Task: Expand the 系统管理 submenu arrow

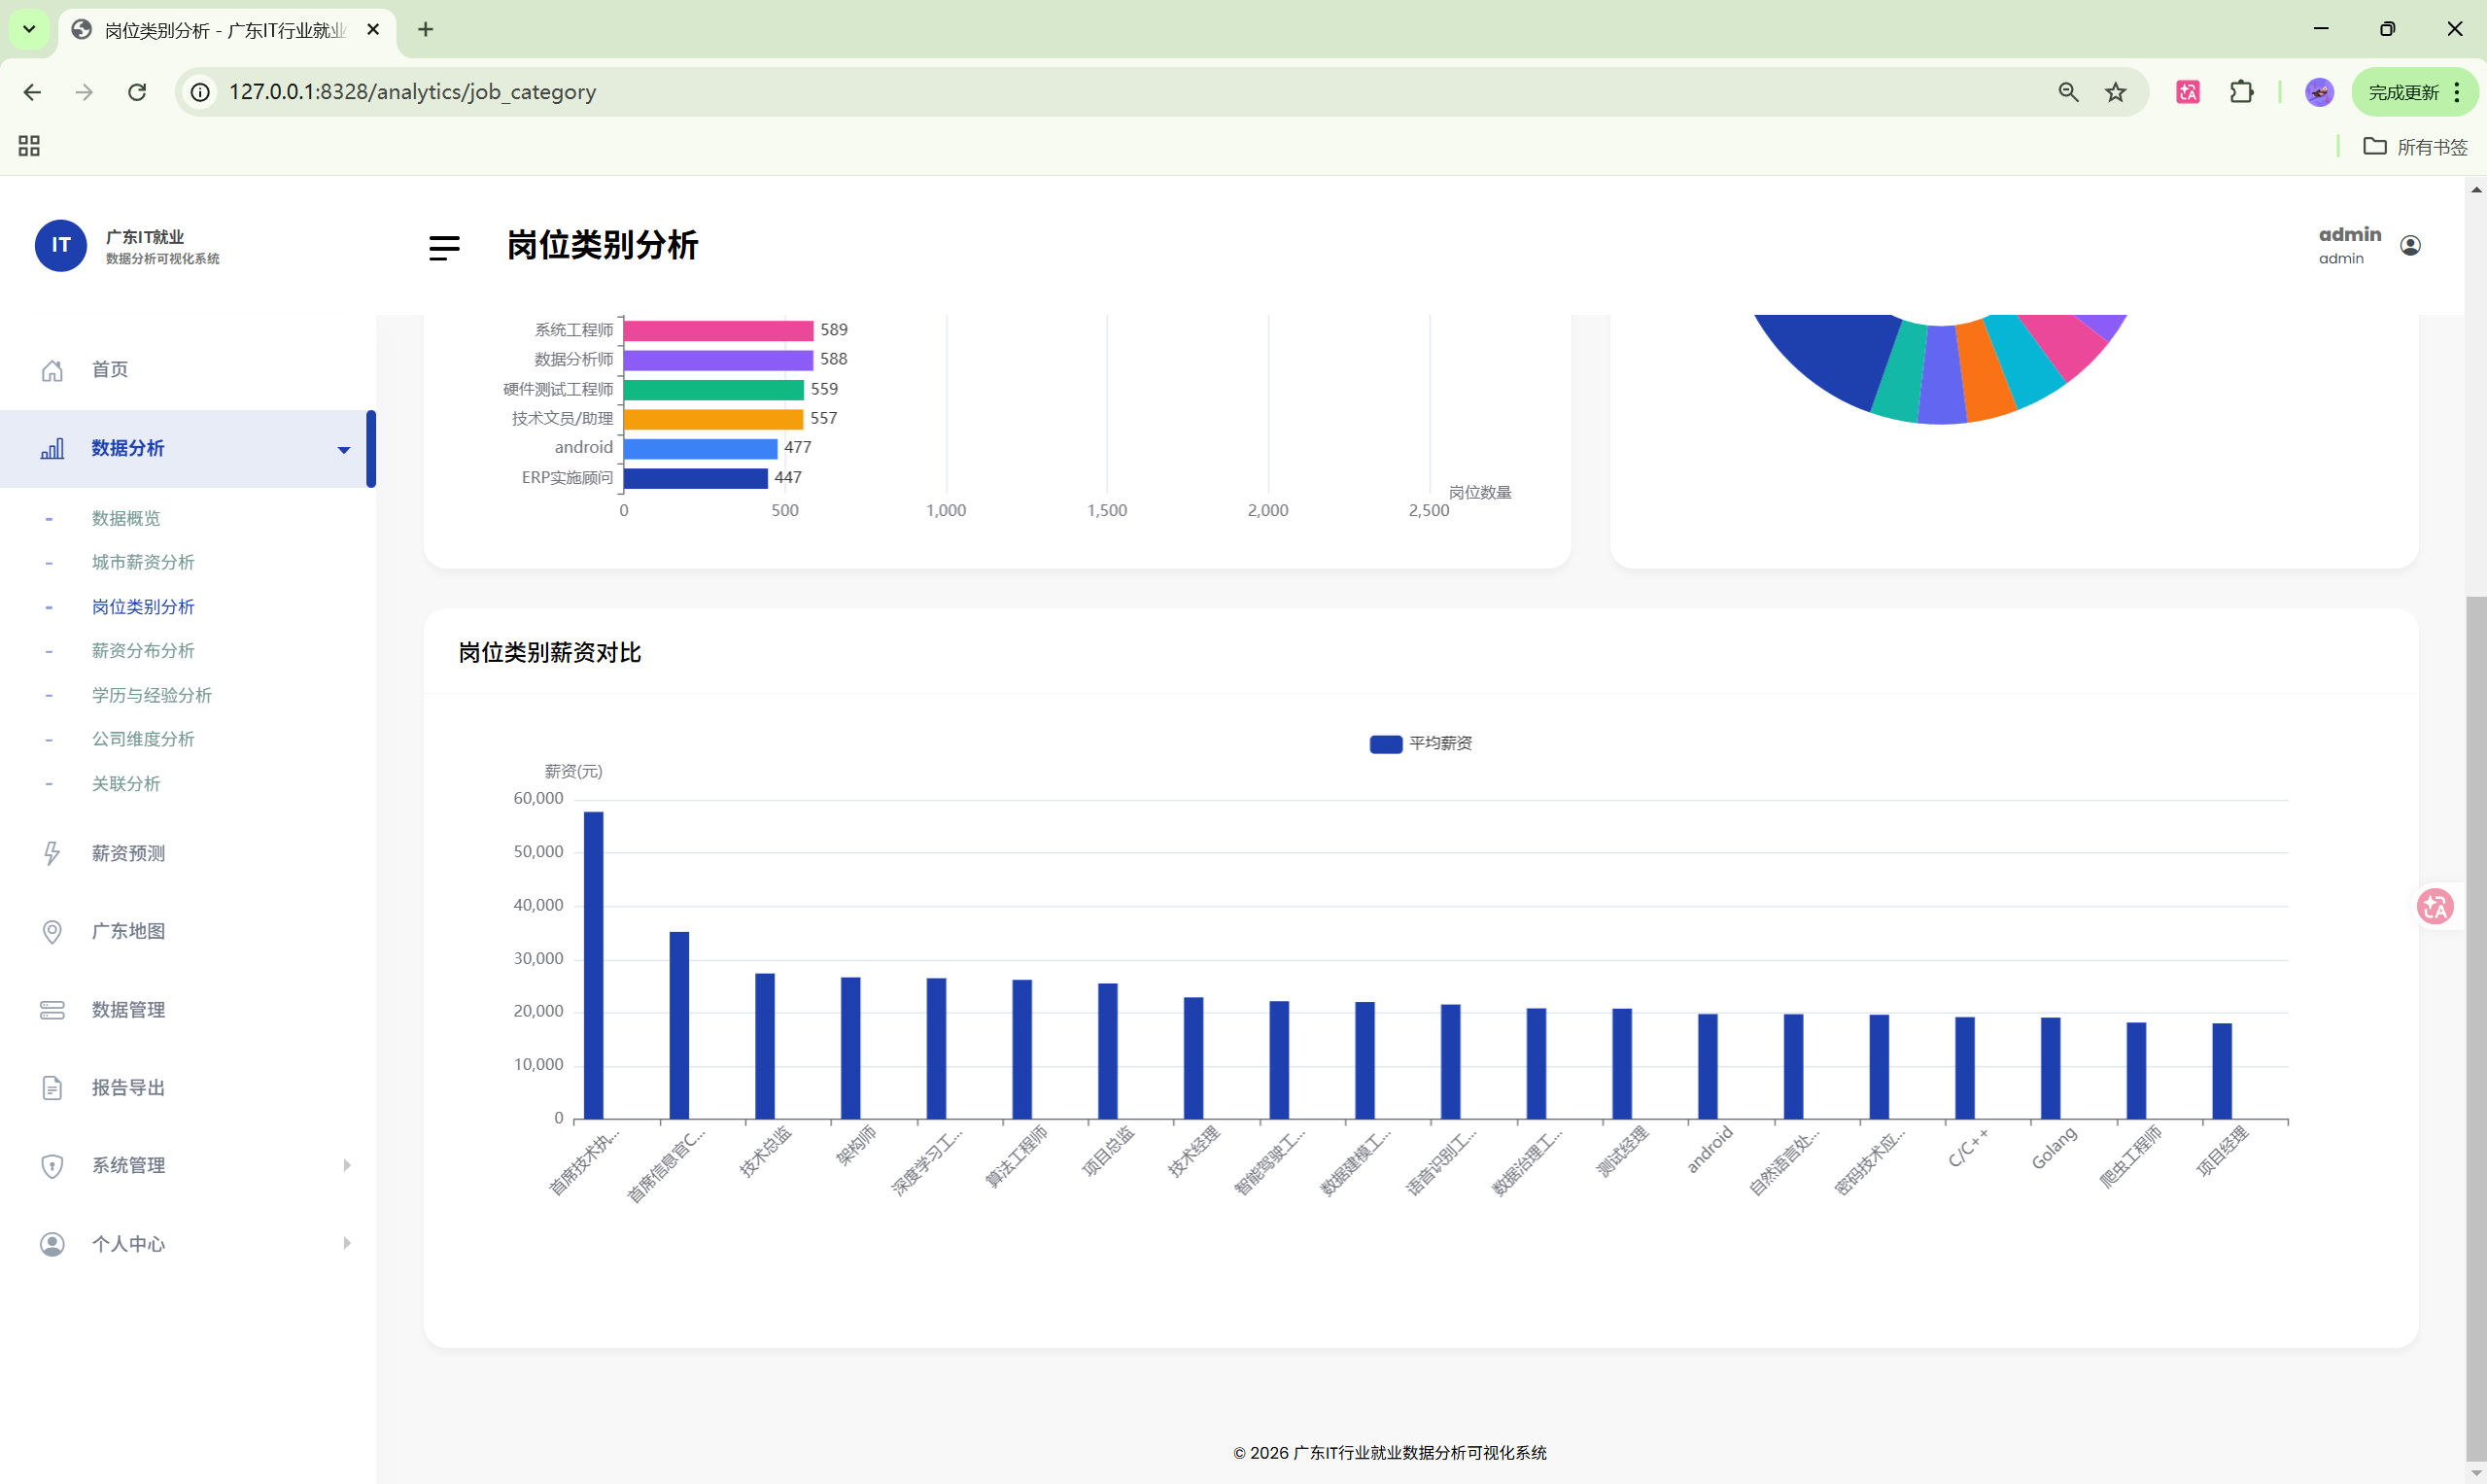Action: click(x=346, y=1166)
